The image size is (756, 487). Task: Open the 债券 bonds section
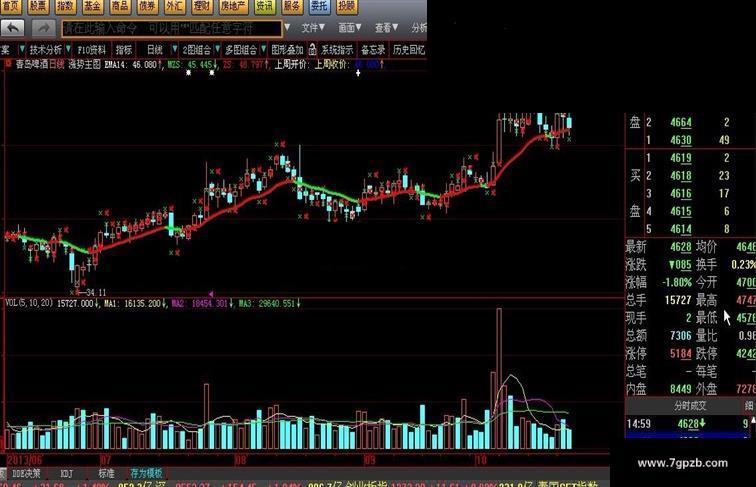[147, 6]
